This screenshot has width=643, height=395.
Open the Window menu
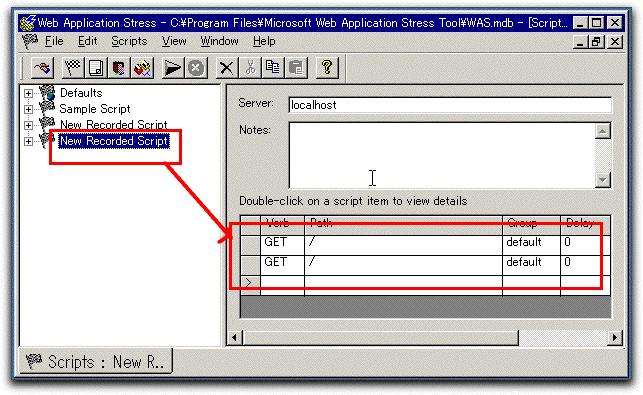(219, 41)
